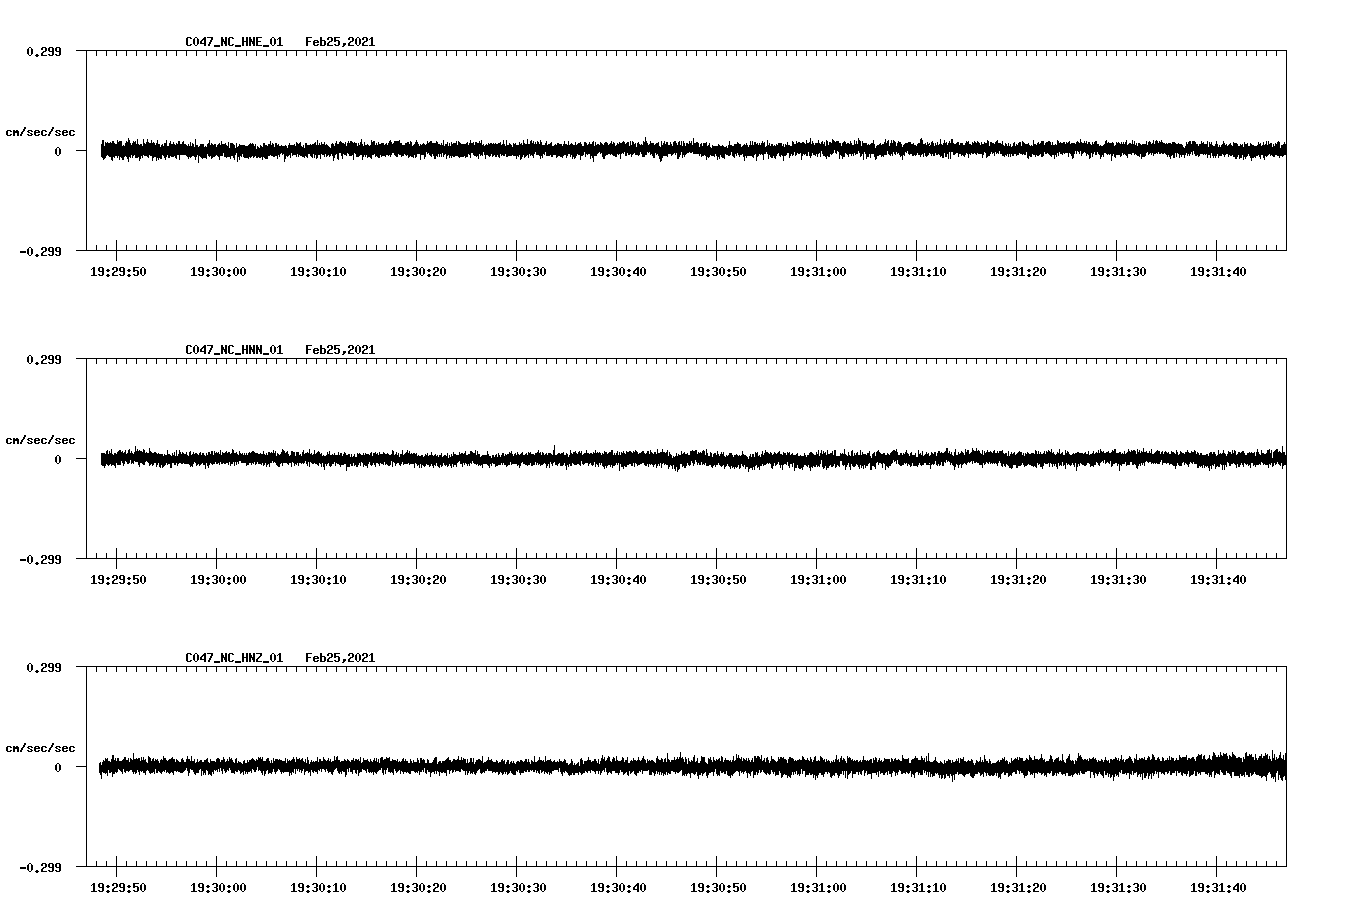
Task: Click the start of the HNZ waveform trace
Action: pyautogui.click(x=100, y=768)
